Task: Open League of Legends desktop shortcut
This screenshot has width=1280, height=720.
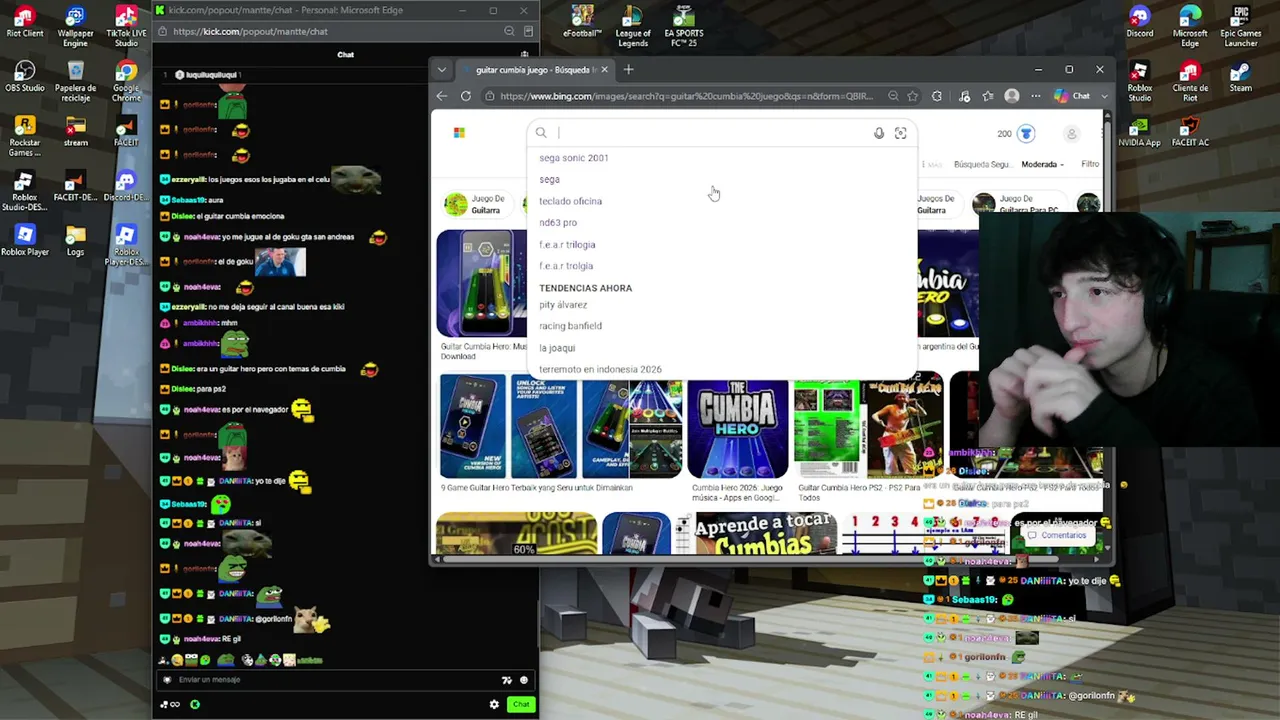Action: coord(633,26)
